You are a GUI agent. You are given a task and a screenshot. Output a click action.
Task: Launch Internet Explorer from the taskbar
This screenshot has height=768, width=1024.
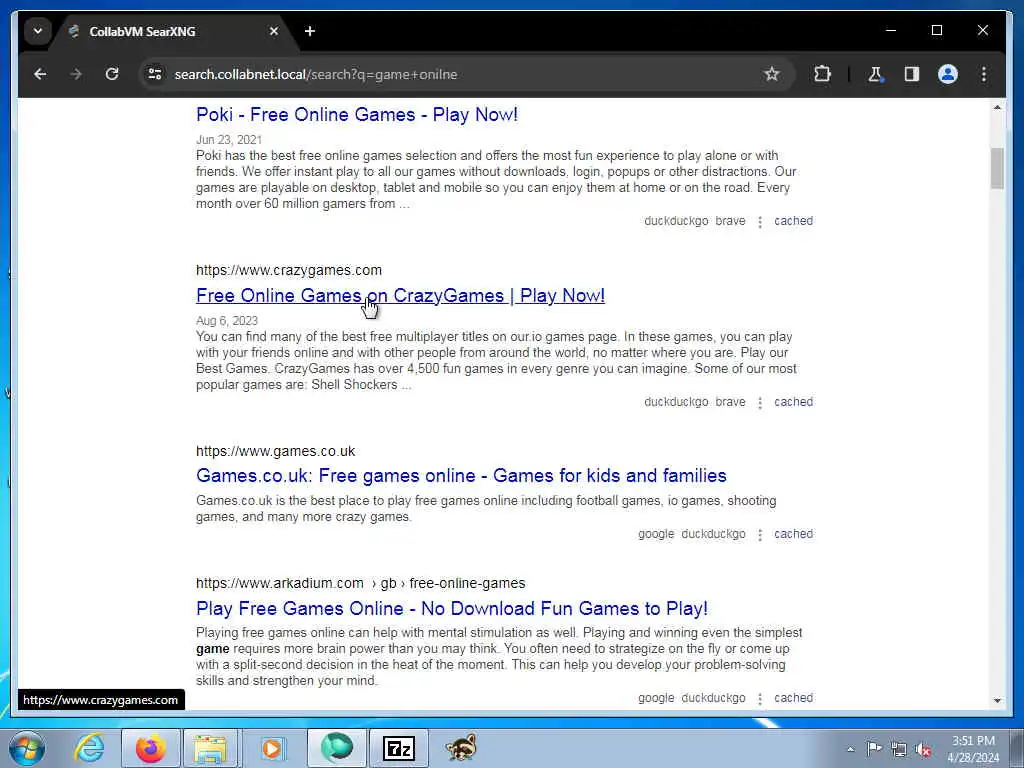coord(88,748)
